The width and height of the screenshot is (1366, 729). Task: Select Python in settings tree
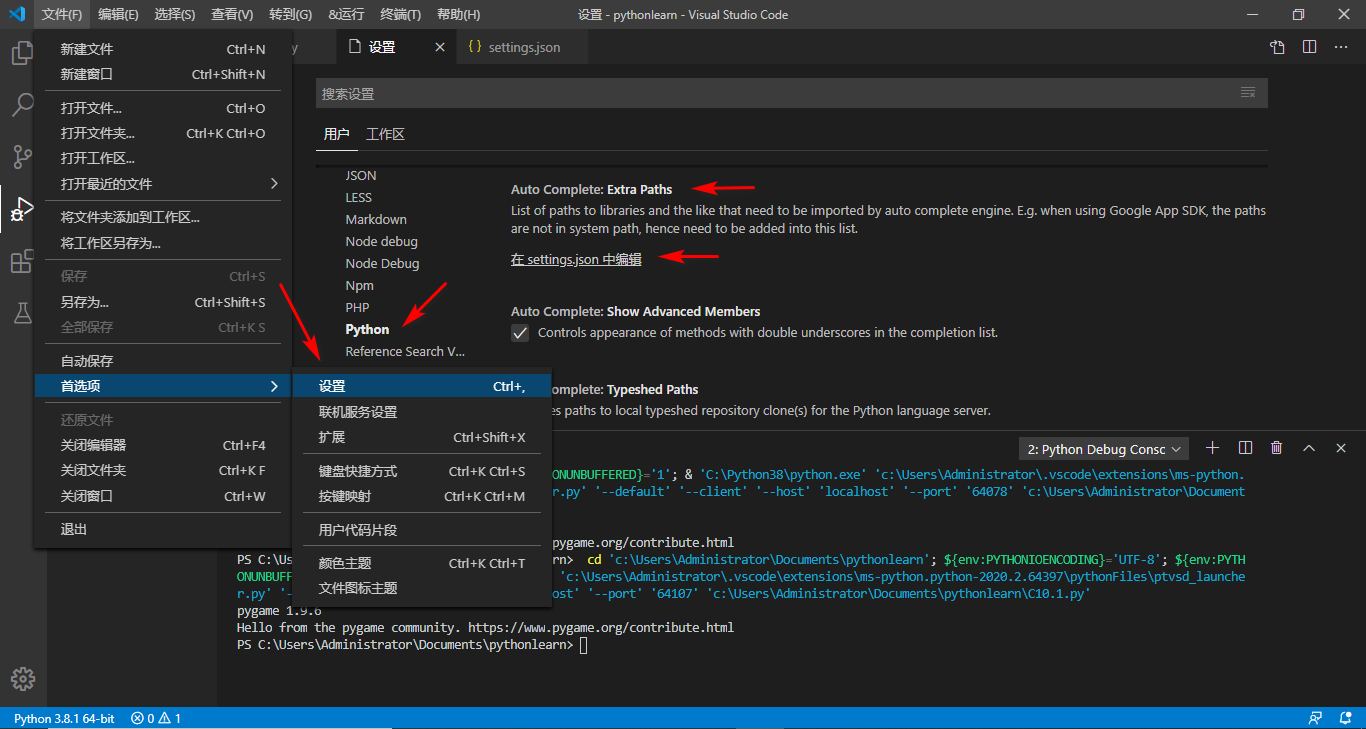(x=367, y=329)
